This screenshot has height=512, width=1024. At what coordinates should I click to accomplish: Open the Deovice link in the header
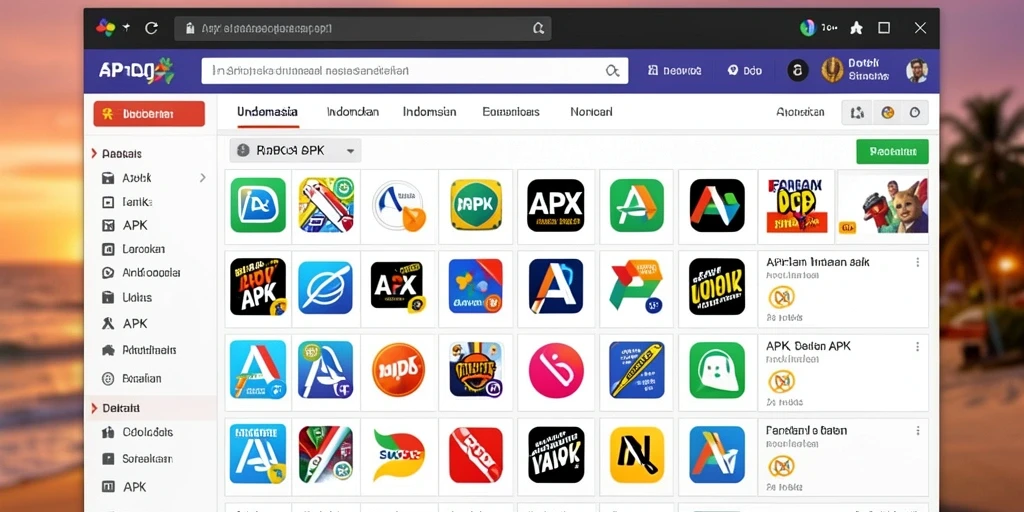[x=675, y=71]
